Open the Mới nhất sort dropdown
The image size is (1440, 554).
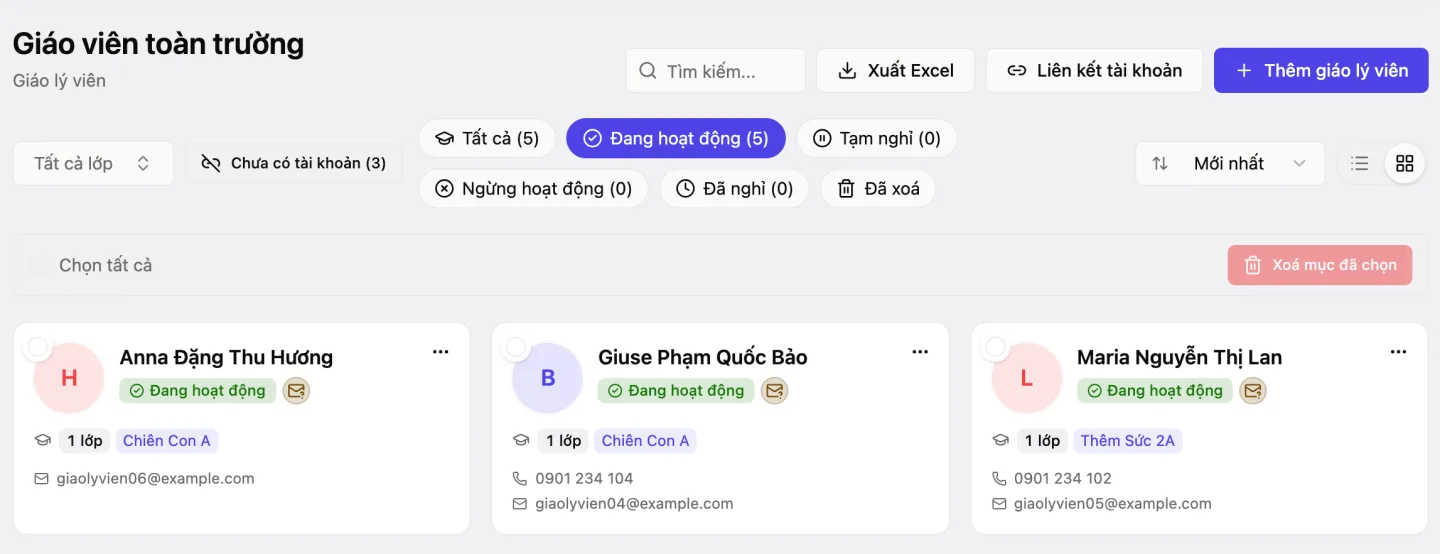coord(1230,163)
